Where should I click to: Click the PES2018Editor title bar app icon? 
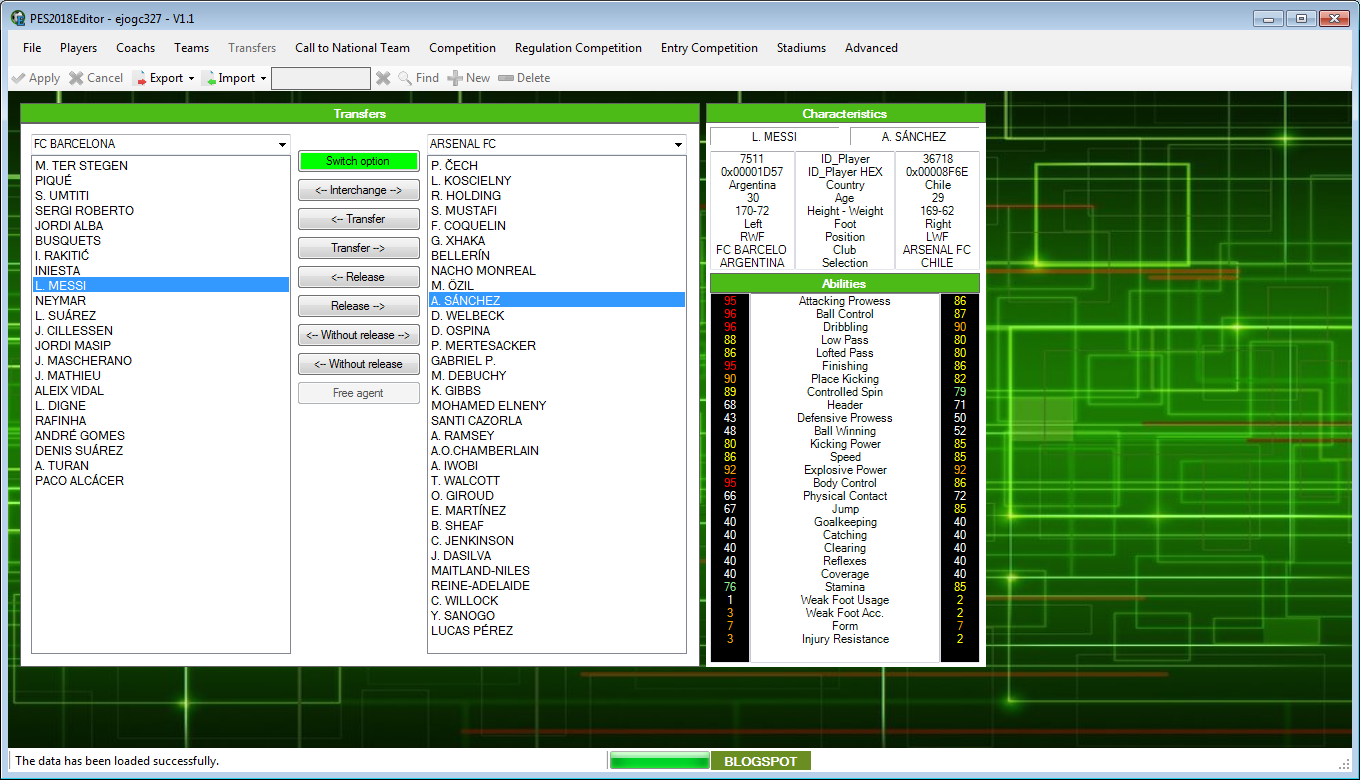click(18, 18)
